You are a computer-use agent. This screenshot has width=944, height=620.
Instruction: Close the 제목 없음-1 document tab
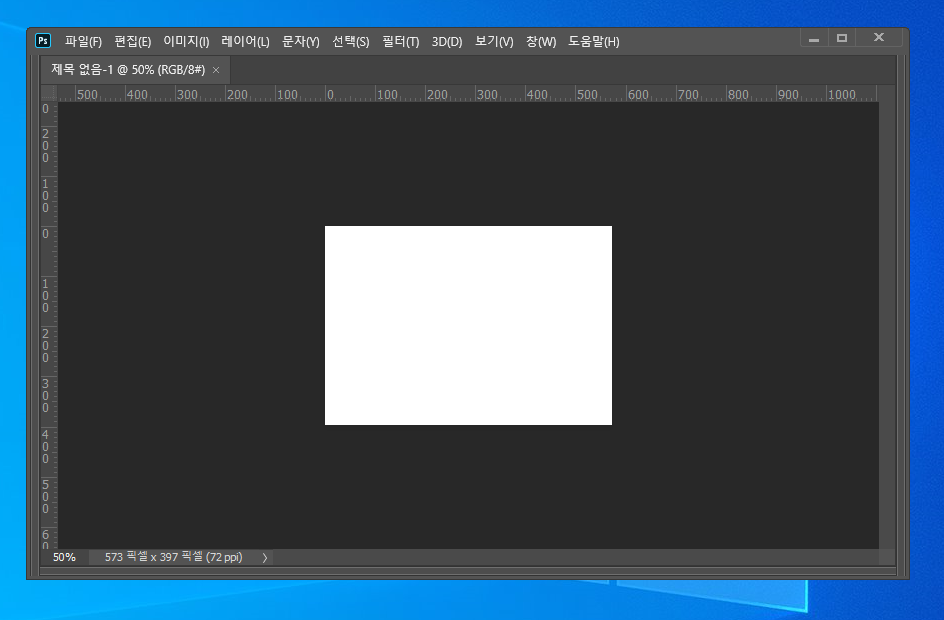216,70
